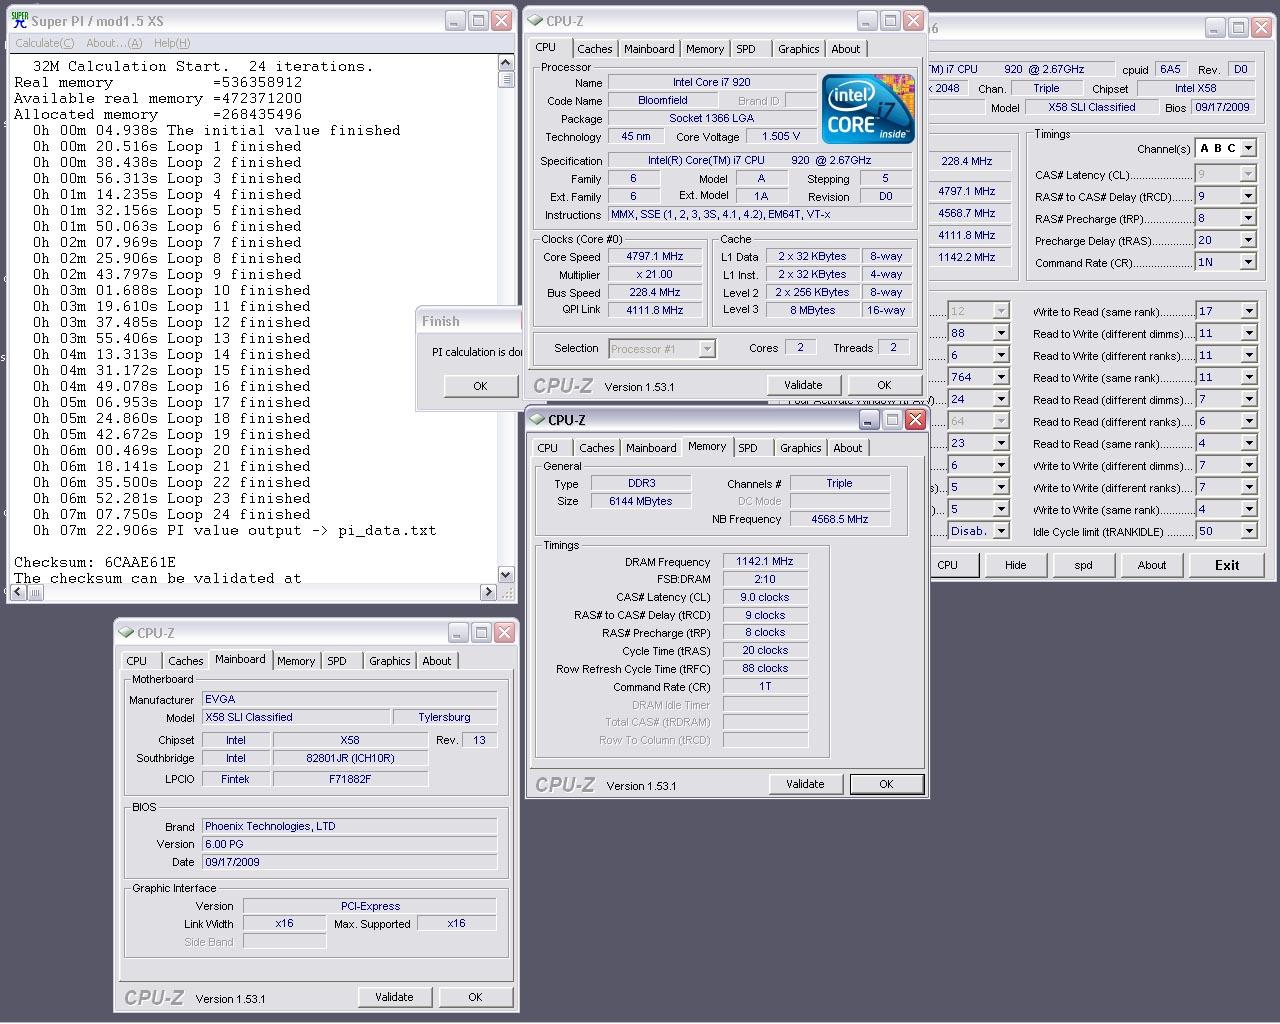Click the CPU-Z icon in the CPU window's title bar
Viewport: 1280px width, 1024px height.
[x=536, y=20]
